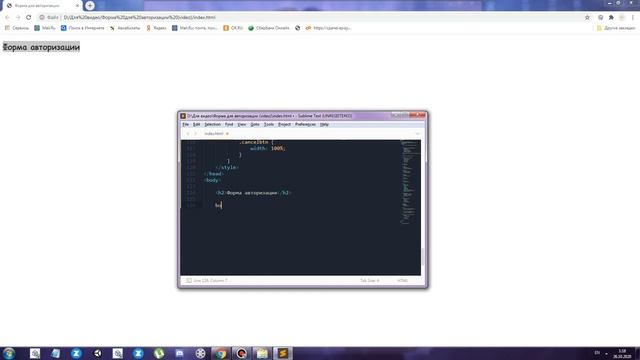
Task: Click Sublime's previous tab arrow
Action: [188, 134]
